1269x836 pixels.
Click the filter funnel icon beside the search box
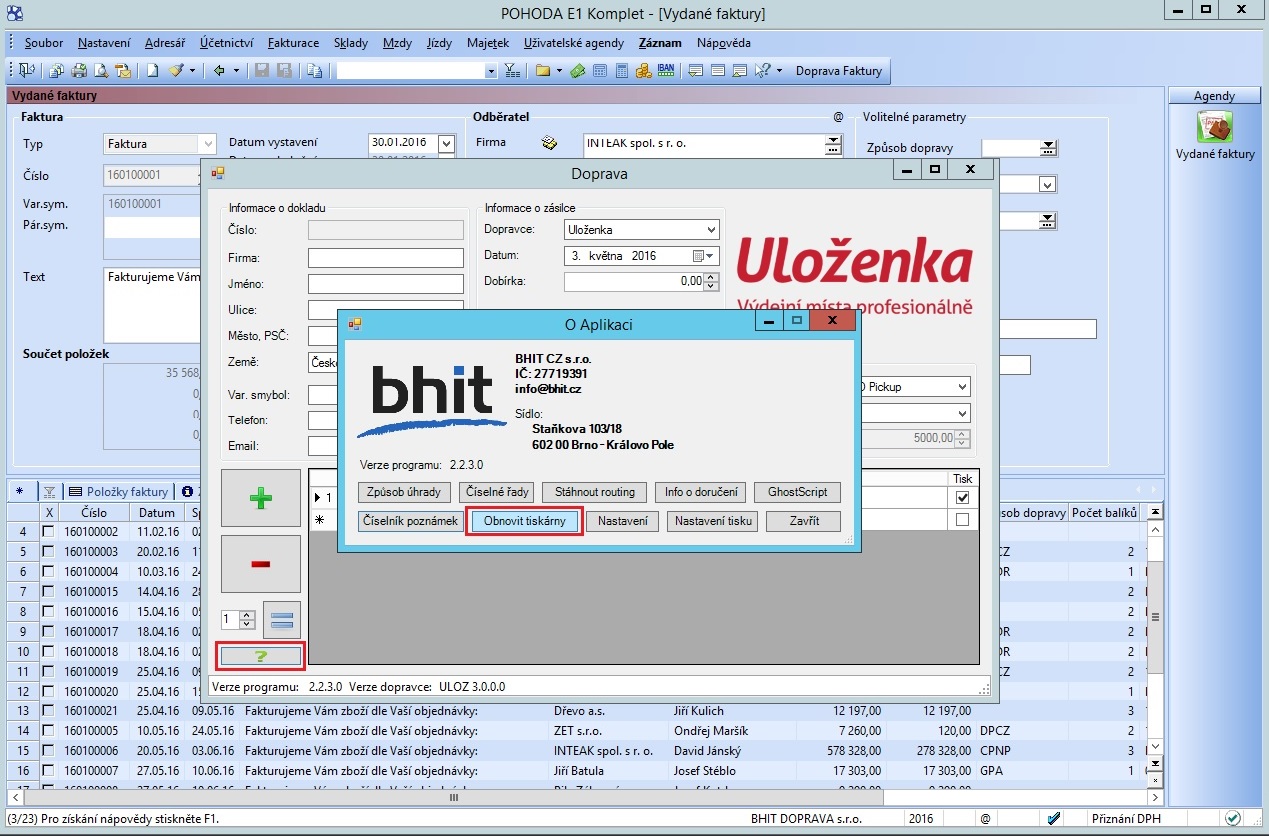[x=512, y=71]
